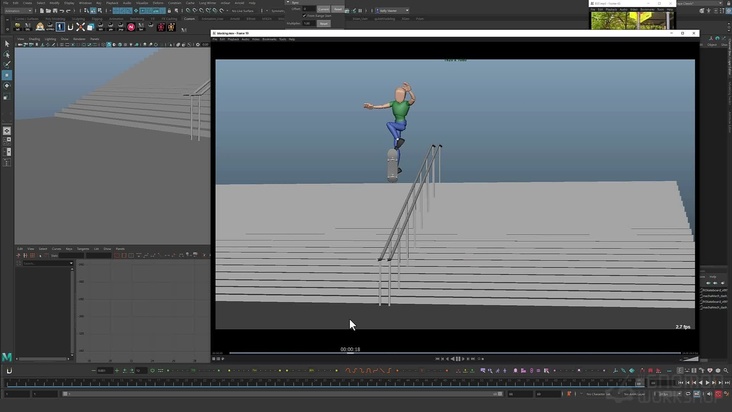732x412 pixels.
Task: Click the first orange tangent curve icon
Action: click(347, 370)
